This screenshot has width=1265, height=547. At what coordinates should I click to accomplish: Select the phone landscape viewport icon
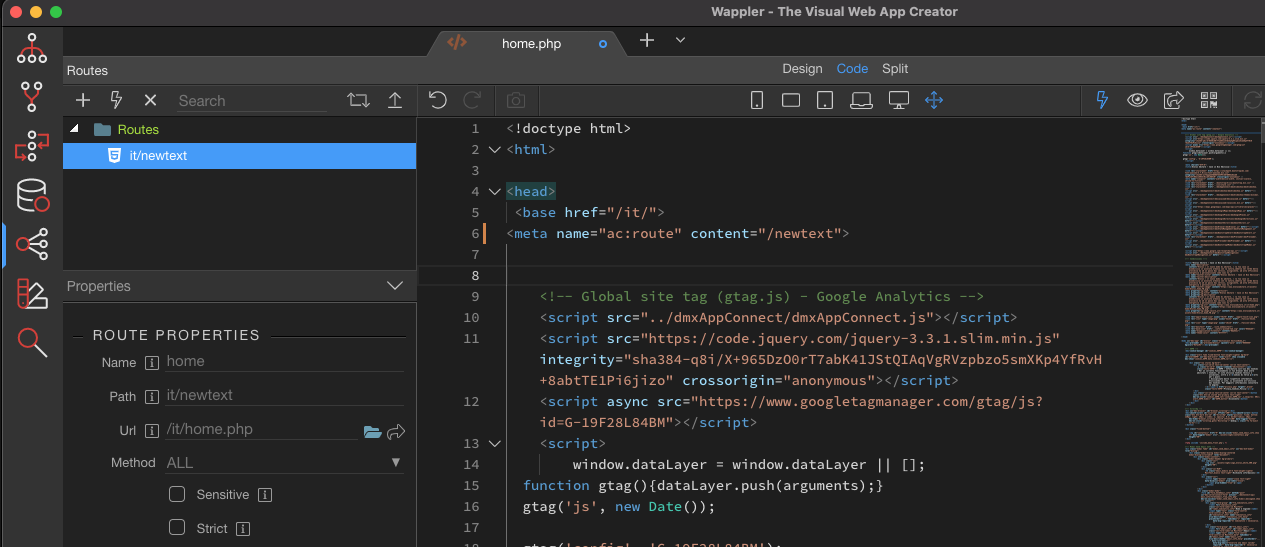[x=791, y=100]
